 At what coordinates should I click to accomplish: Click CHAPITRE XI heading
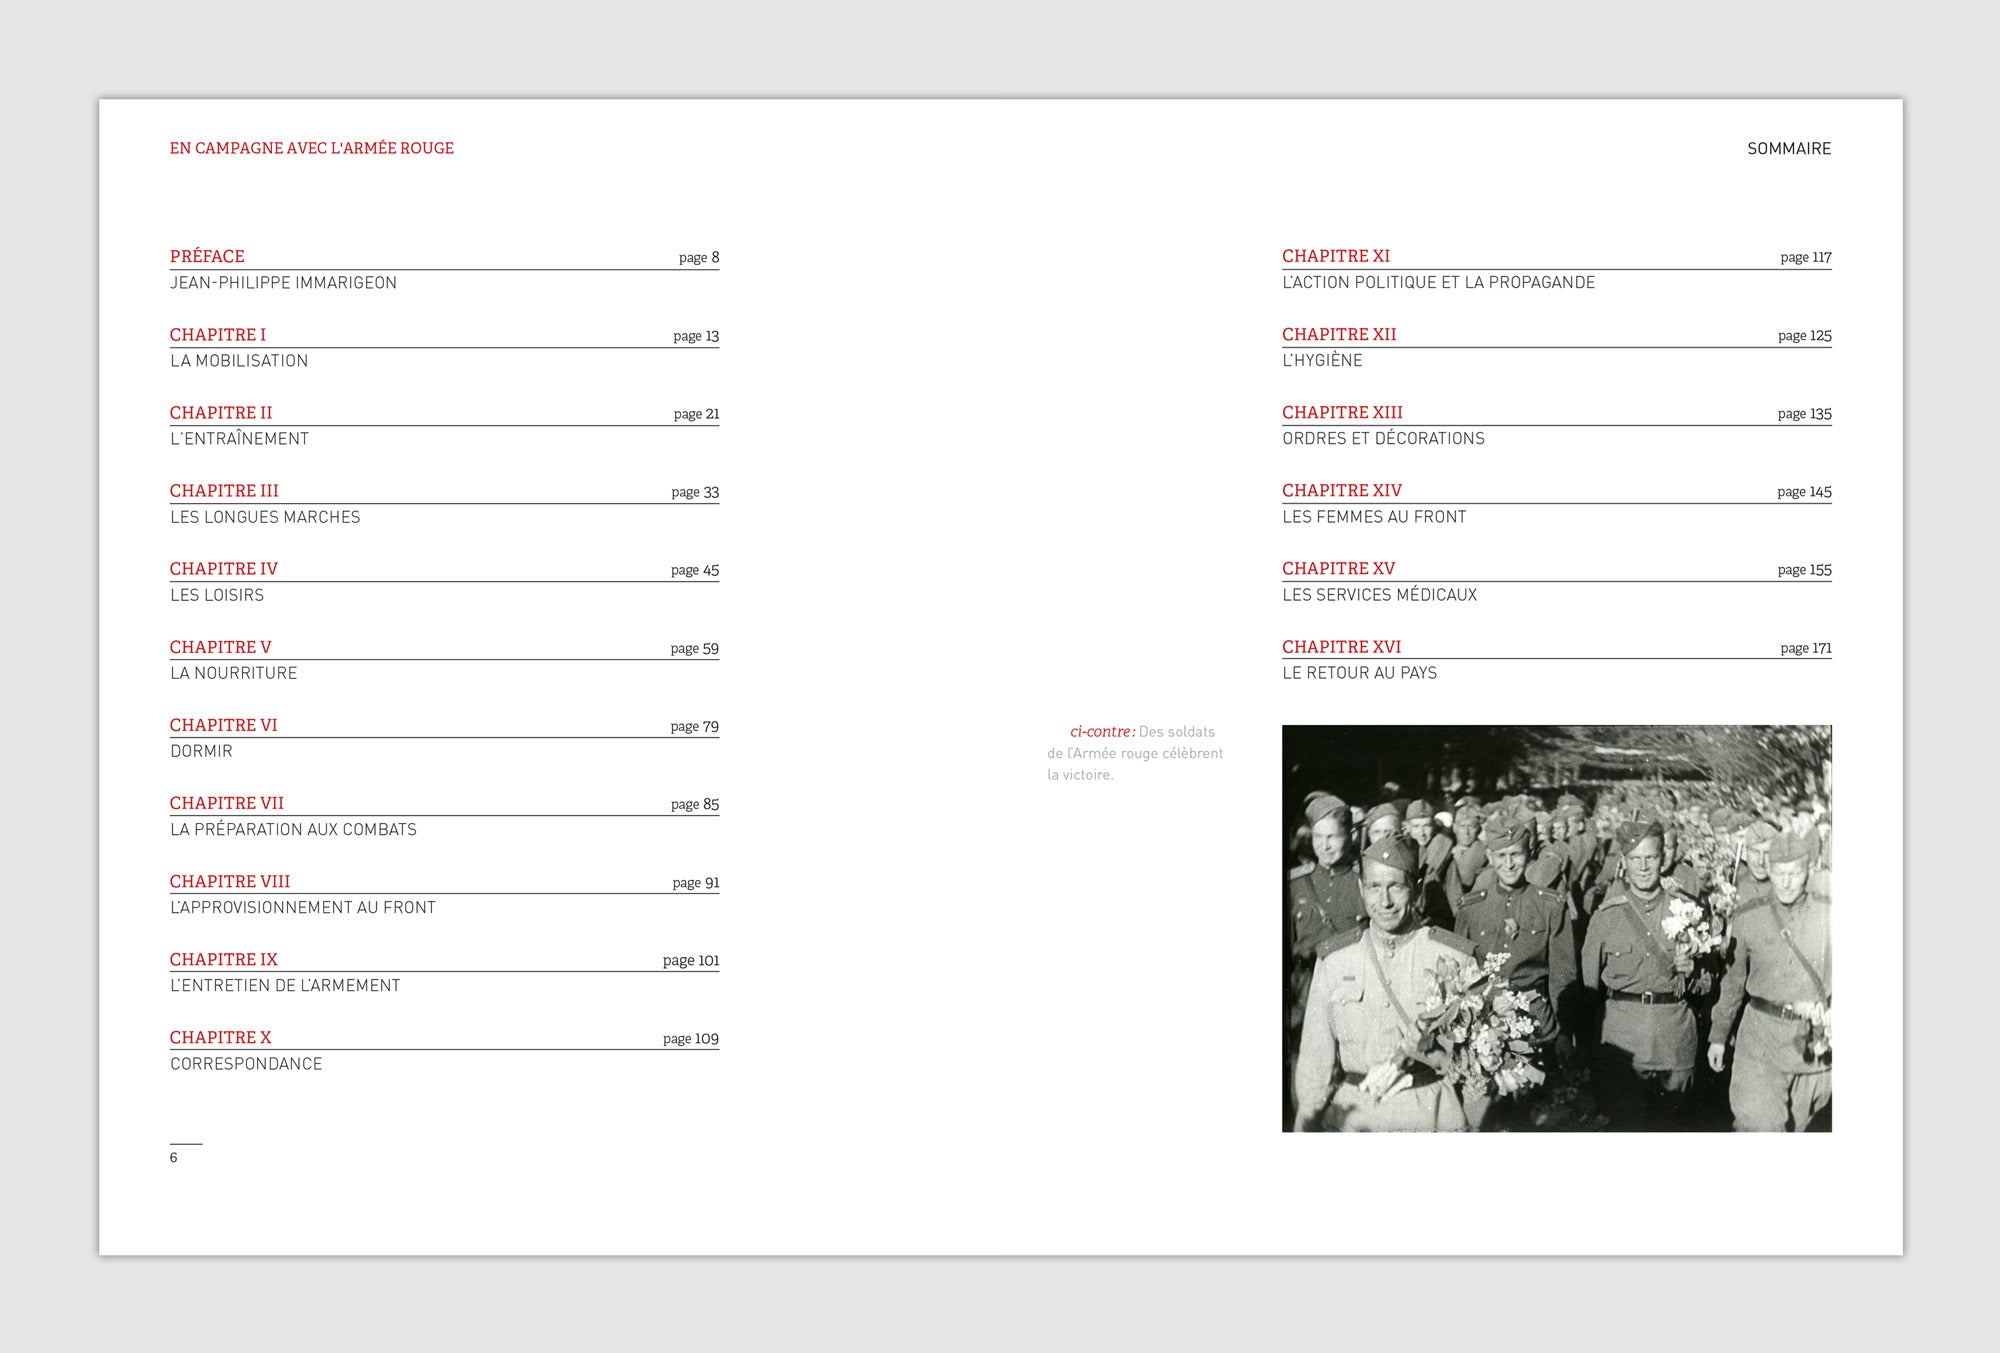point(1336,256)
